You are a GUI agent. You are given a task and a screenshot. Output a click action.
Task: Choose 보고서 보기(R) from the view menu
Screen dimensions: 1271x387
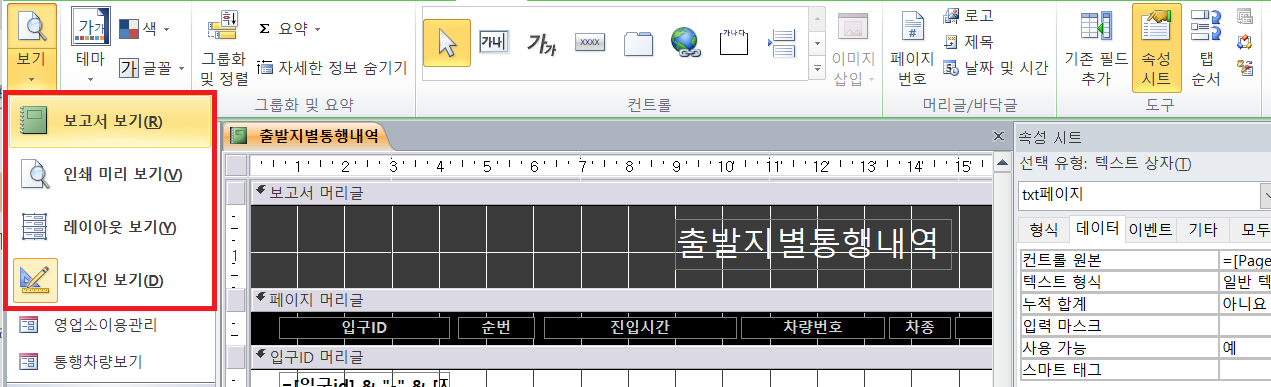pyautogui.click(x=110, y=121)
